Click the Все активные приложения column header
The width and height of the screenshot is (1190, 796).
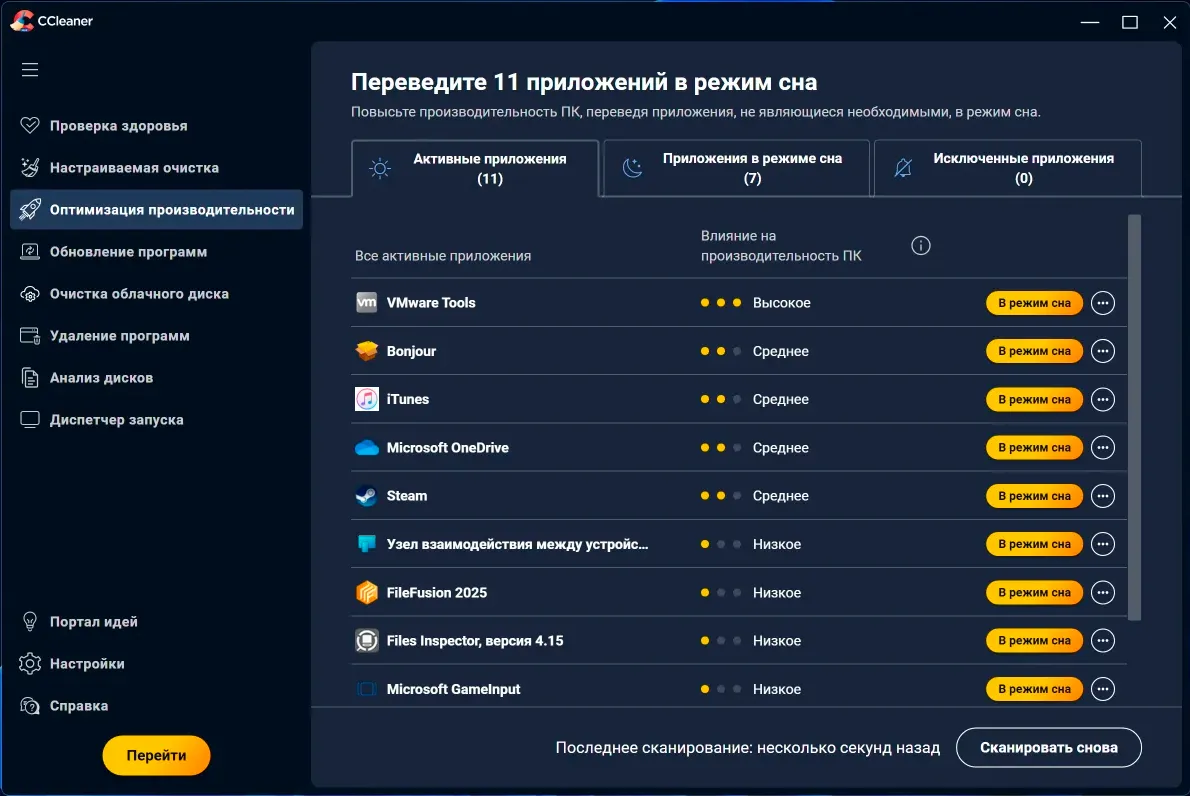443,256
